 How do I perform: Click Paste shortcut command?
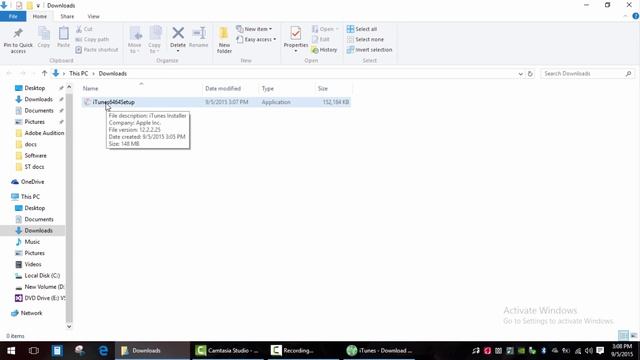click(97, 49)
